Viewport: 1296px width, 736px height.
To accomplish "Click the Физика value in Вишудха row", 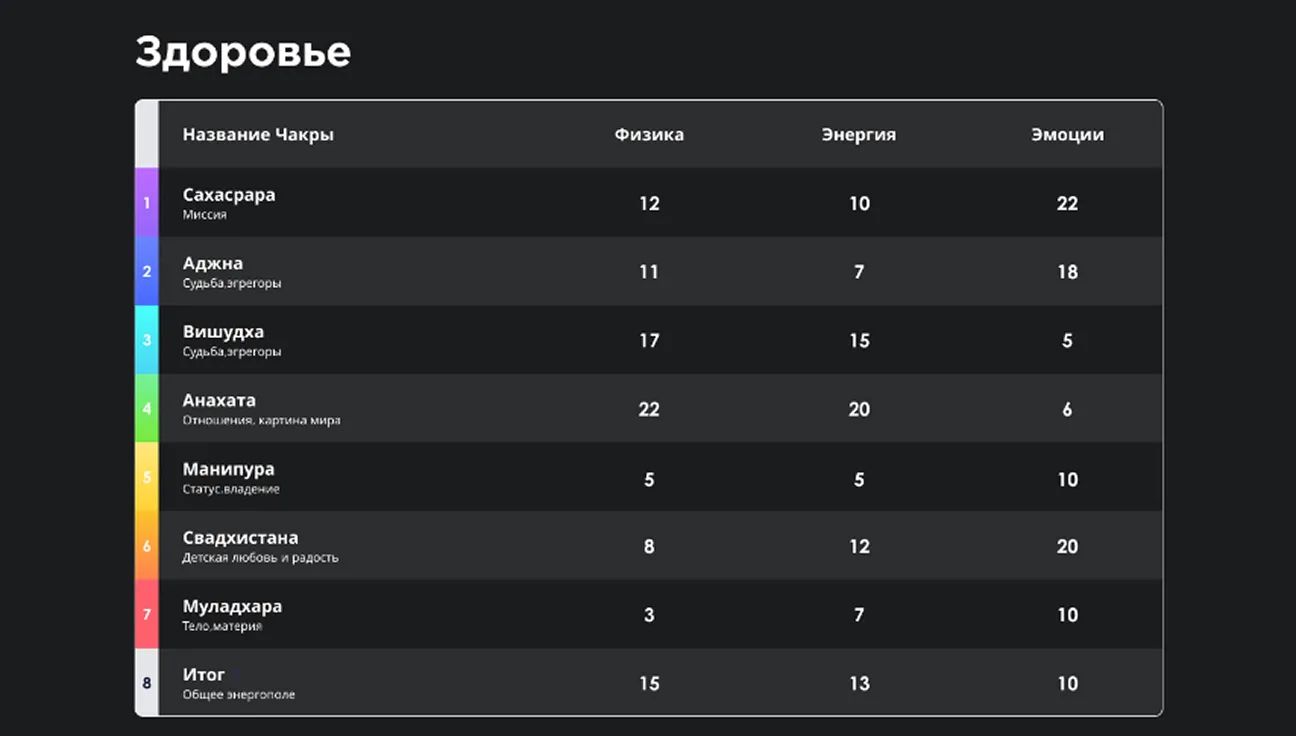I will [x=649, y=341].
